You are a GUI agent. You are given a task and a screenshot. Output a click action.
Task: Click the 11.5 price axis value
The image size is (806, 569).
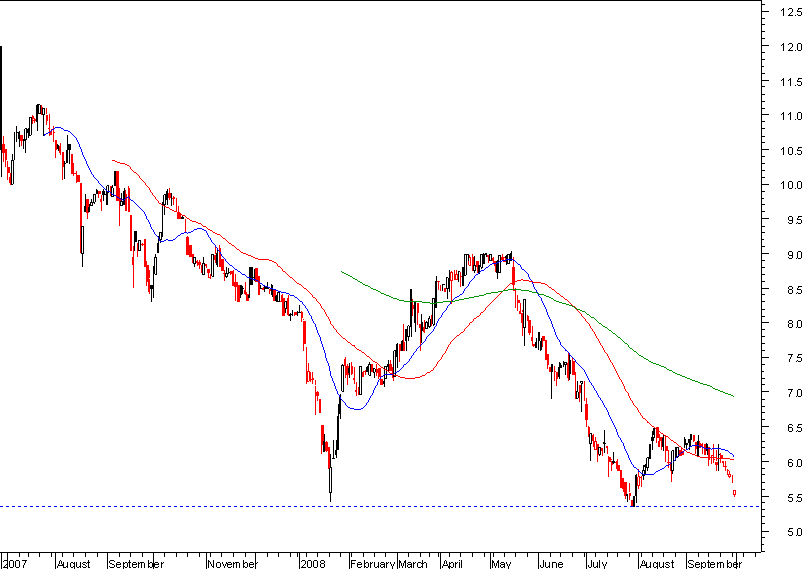pyautogui.click(x=791, y=82)
